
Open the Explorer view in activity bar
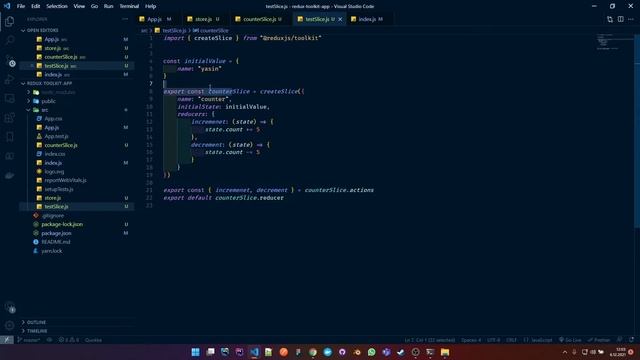pyautogui.click(x=9, y=21)
